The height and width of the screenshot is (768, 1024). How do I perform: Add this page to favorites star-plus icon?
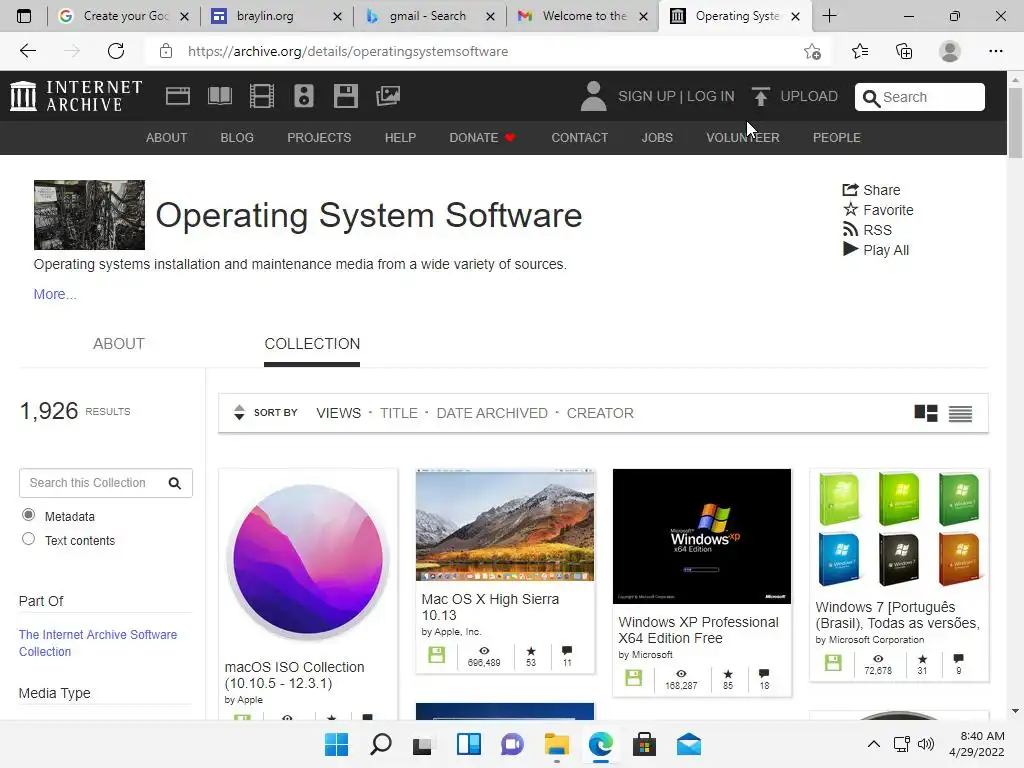(812, 52)
